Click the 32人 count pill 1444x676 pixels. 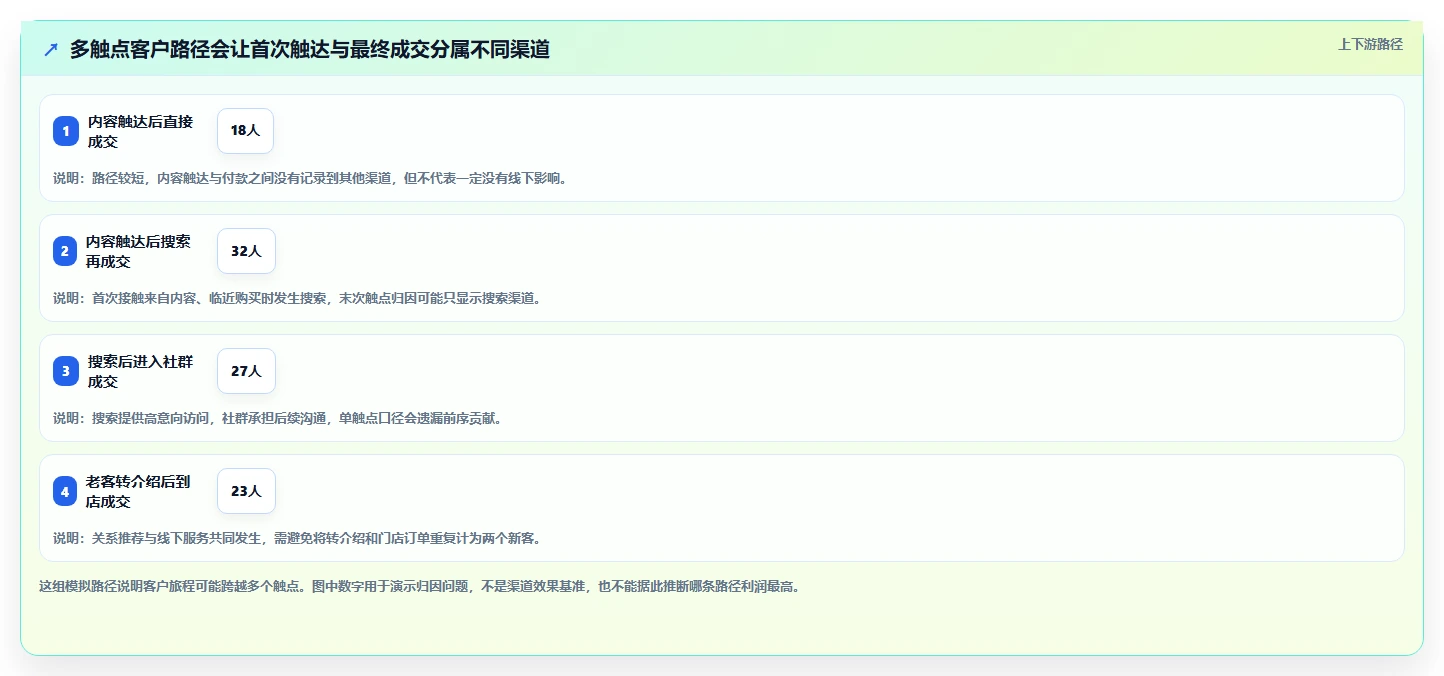coord(246,251)
